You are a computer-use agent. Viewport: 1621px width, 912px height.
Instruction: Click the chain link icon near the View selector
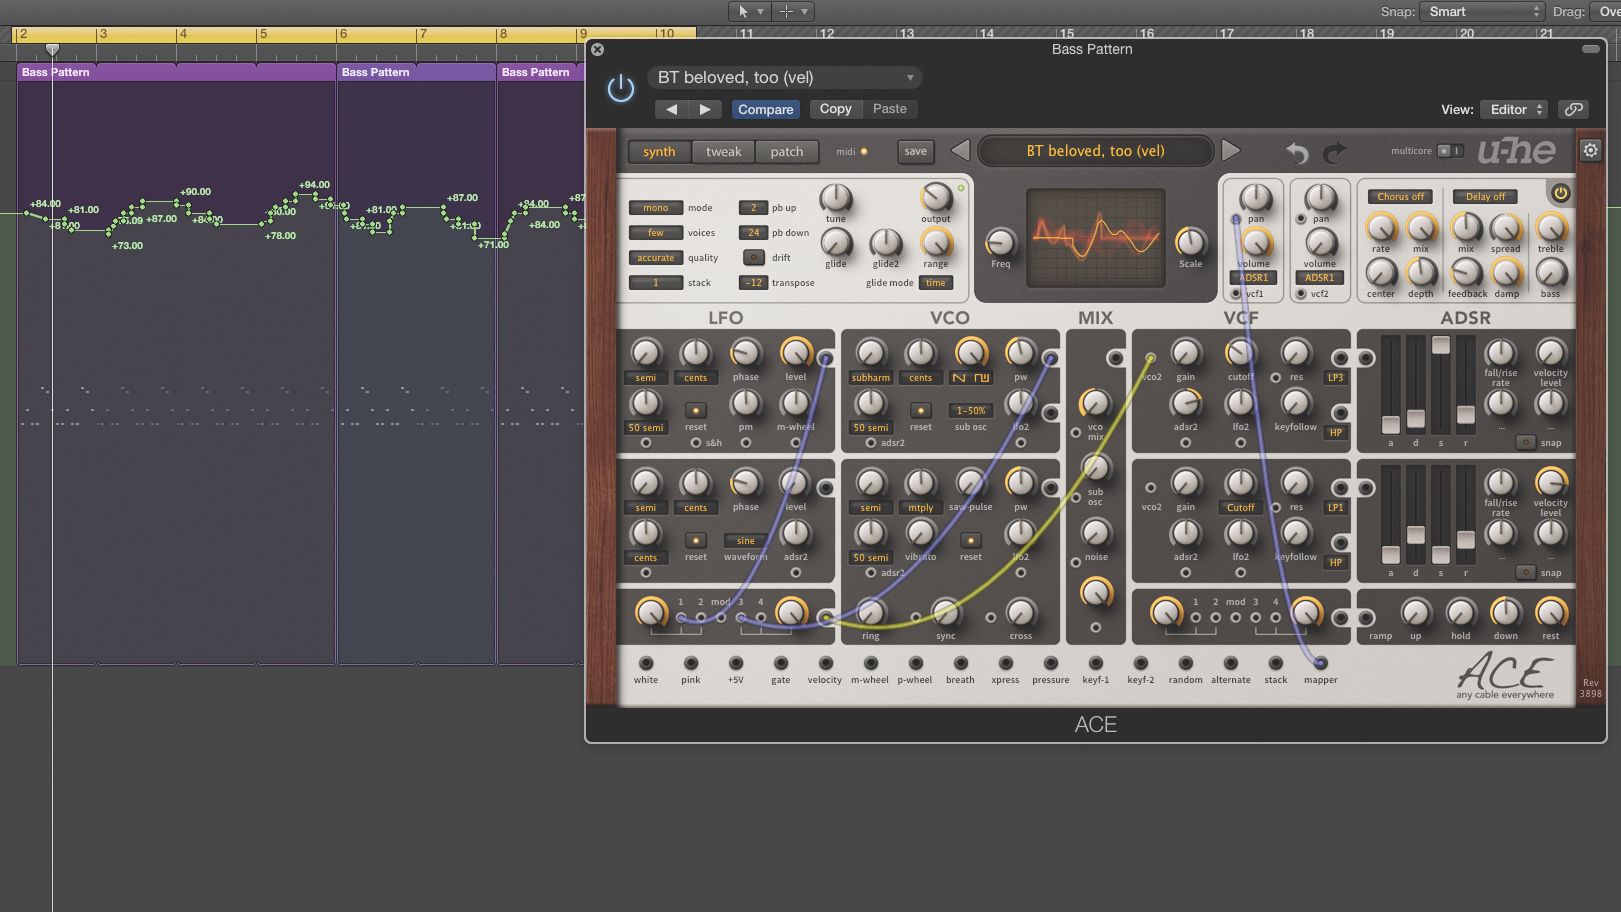point(1573,109)
